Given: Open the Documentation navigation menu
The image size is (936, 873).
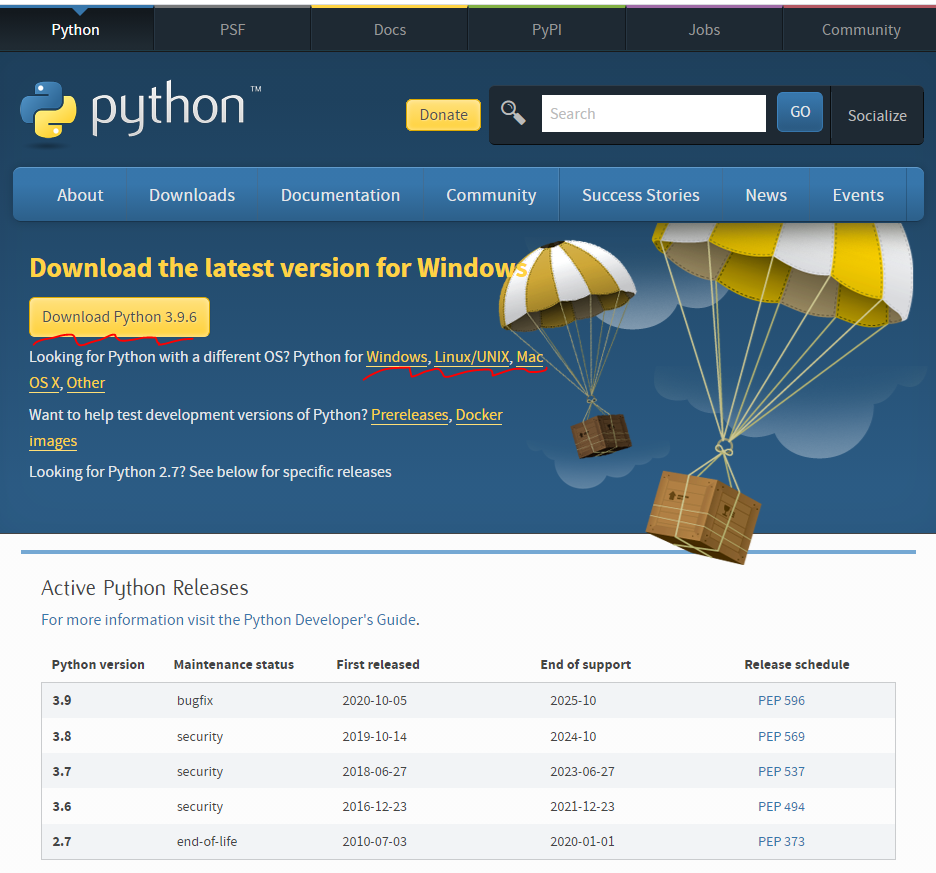Looking at the screenshot, I should click(340, 195).
